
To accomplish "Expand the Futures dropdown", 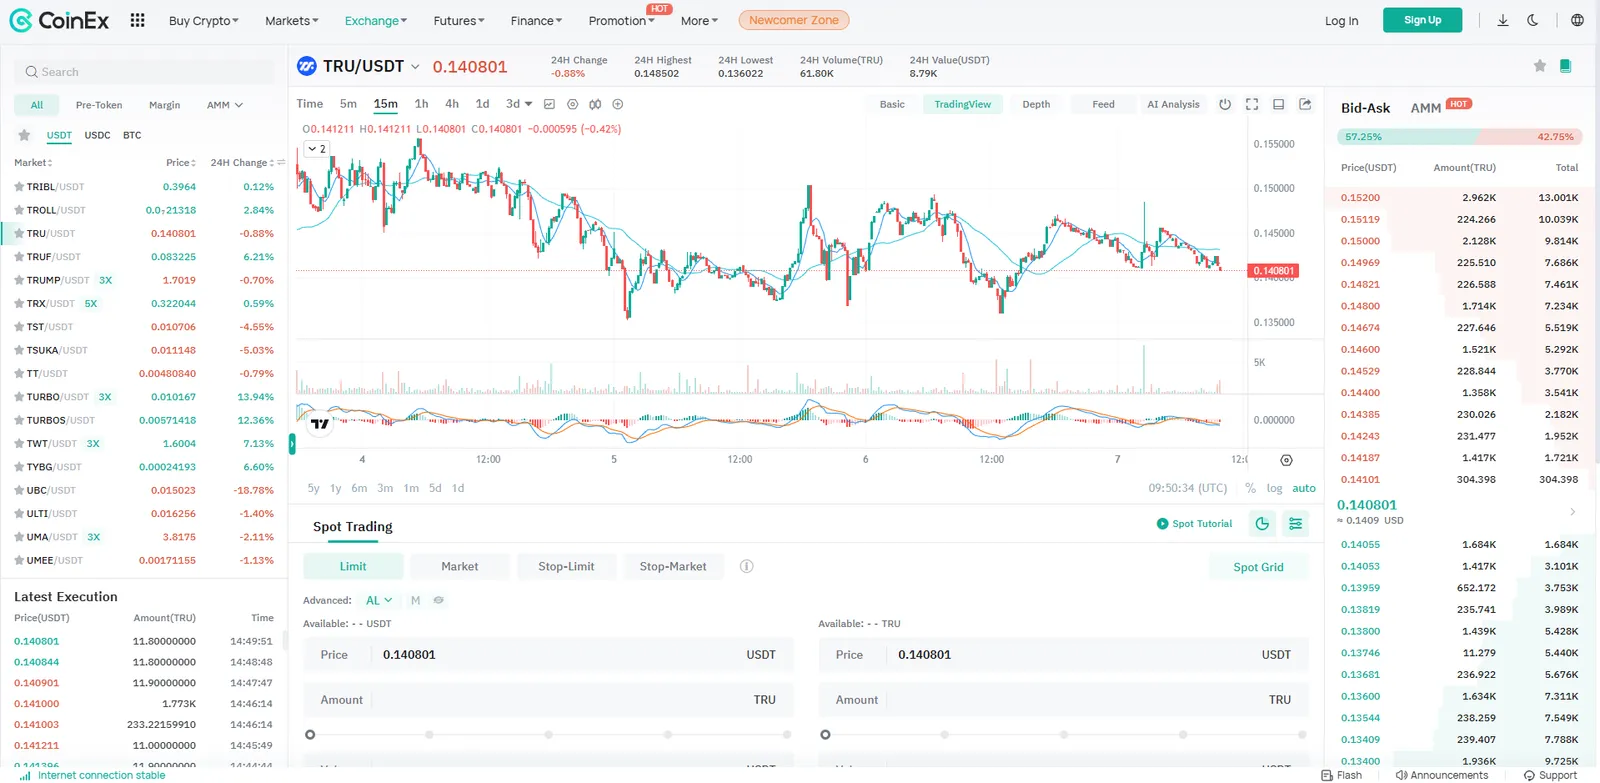I will tap(459, 20).
